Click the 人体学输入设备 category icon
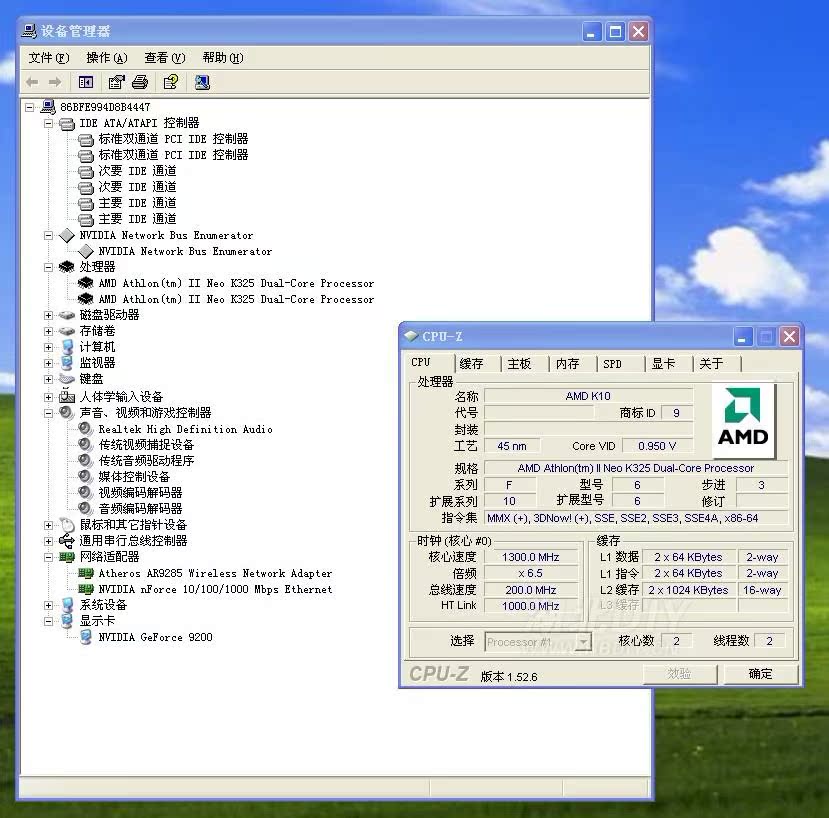 point(67,396)
